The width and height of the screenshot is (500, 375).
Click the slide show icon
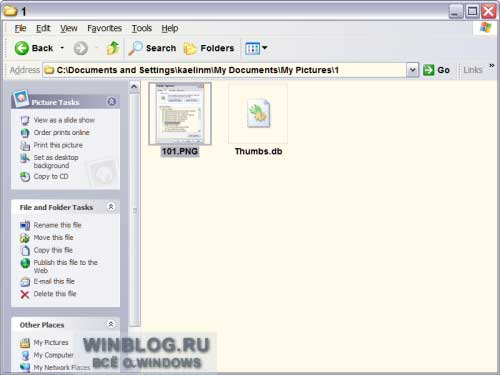click(x=25, y=120)
